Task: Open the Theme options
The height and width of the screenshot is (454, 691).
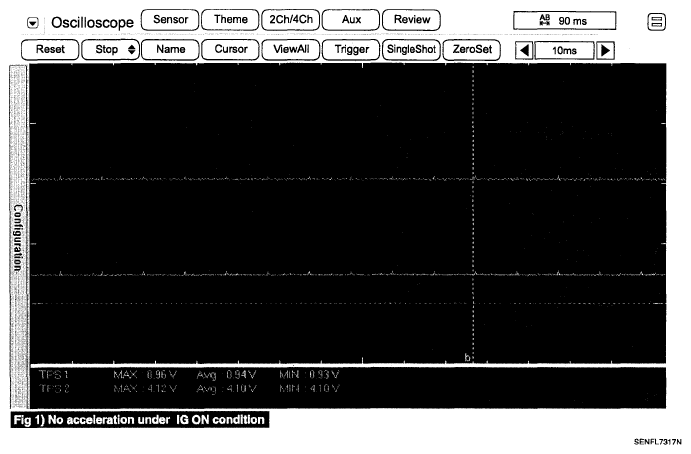Action: (x=229, y=19)
